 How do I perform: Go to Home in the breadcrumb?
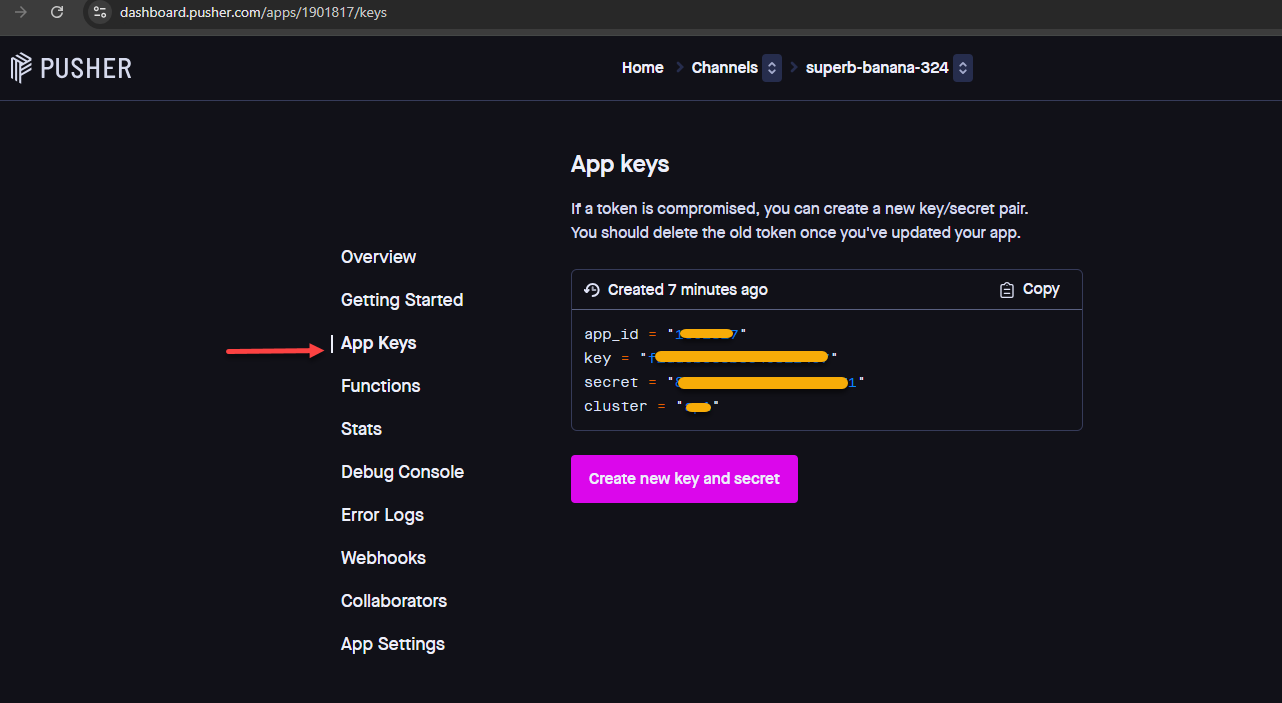pos(642,68)
